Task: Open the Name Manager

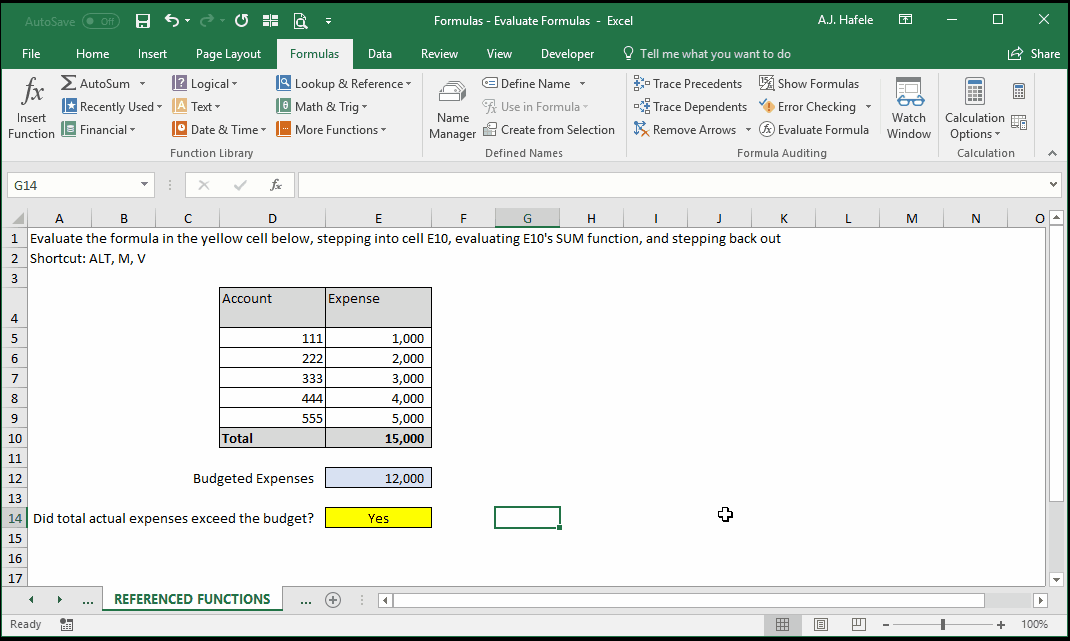Action: 452,109
